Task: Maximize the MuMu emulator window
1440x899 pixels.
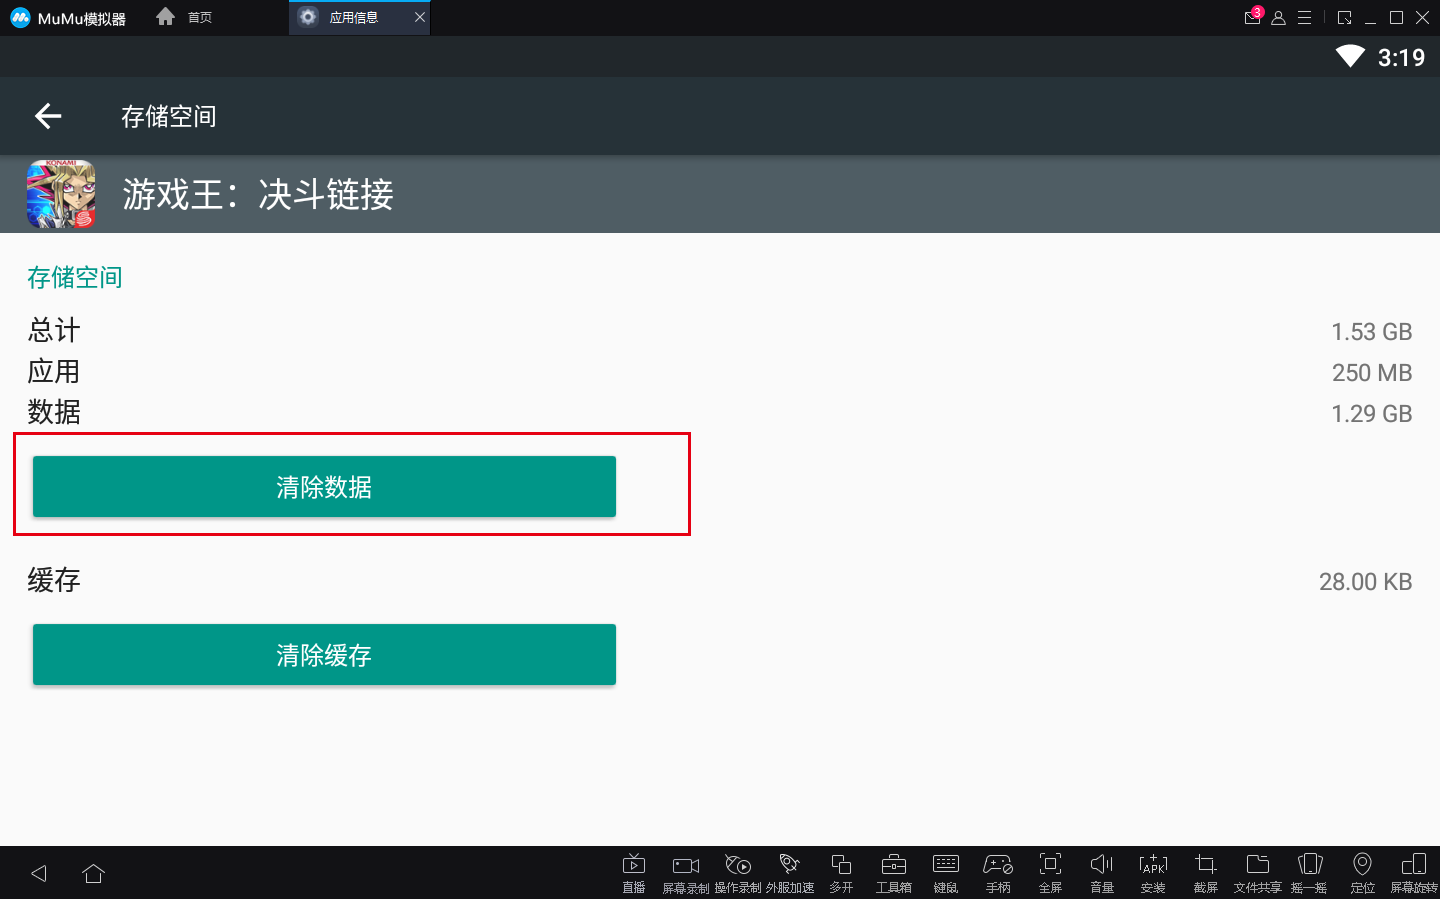Action: tap(1396, 18)
